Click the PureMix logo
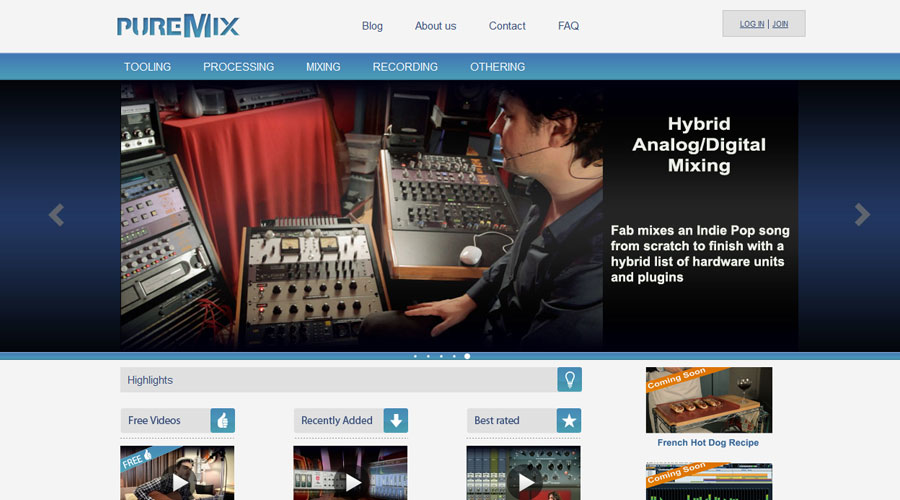Screen dimensions: 900x500 pyautogui.click(x=178, y=26)
